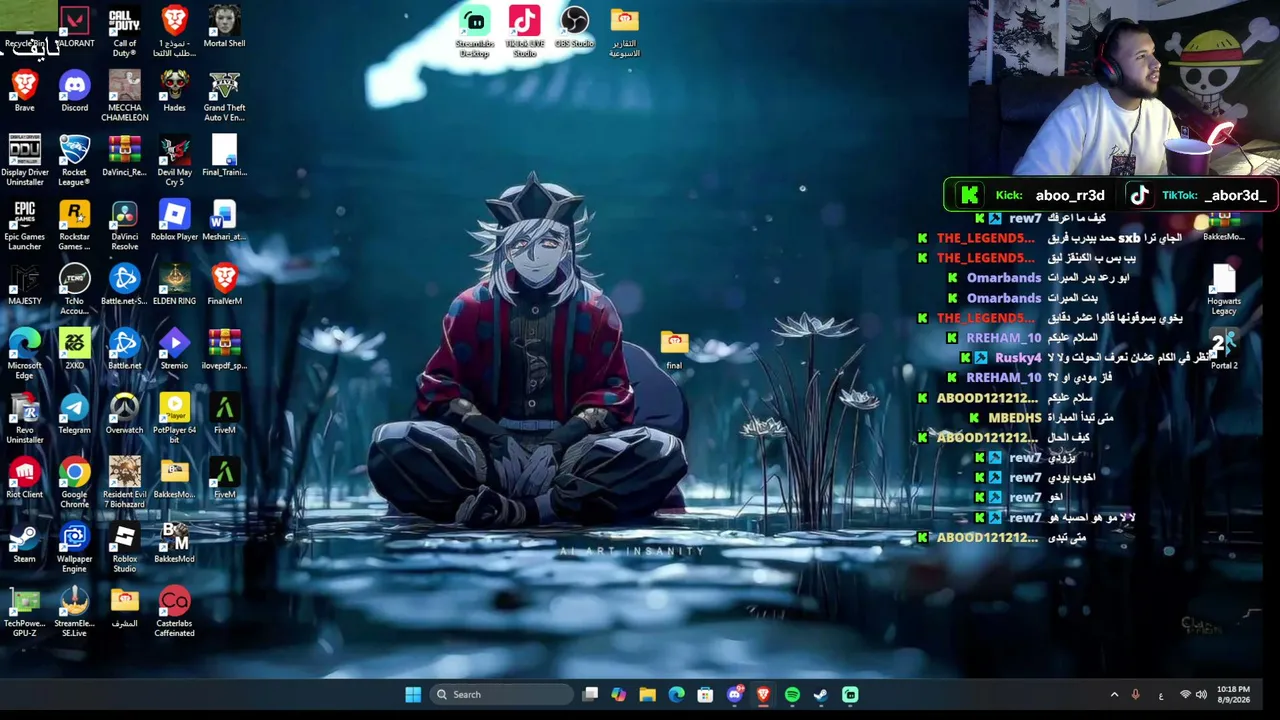Viewport: 1280px width, 720px height.
Task: Select the DaVinci_Re... archive file
Action: point(124,156)
